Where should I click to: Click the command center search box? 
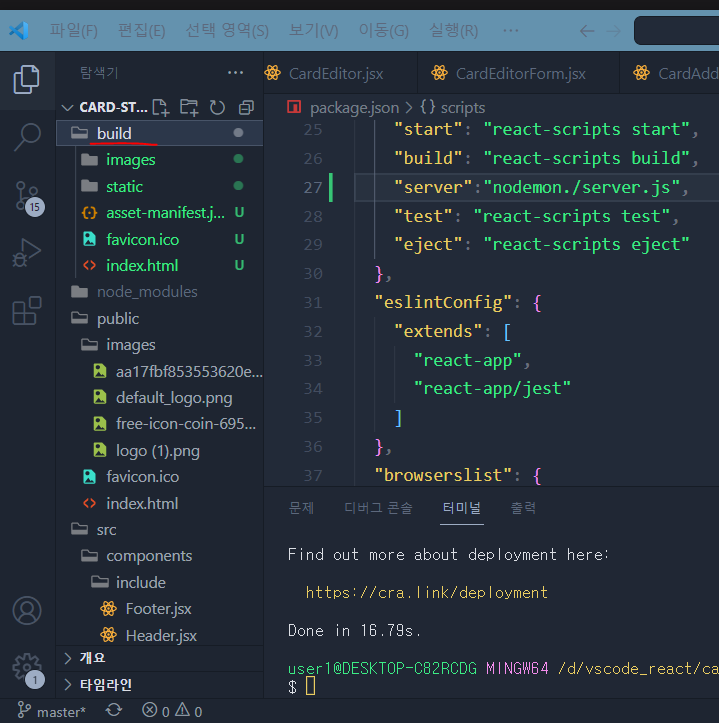click(x=677, y=31)
